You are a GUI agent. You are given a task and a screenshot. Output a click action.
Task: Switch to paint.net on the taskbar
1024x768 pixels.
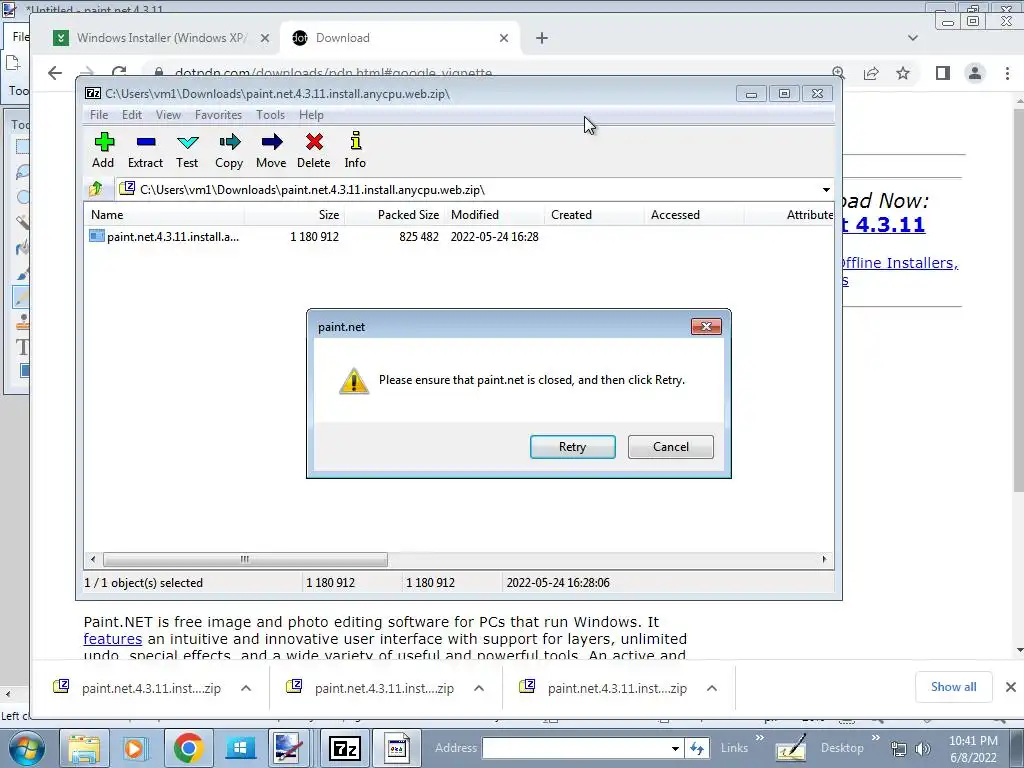tap(288, 748)
